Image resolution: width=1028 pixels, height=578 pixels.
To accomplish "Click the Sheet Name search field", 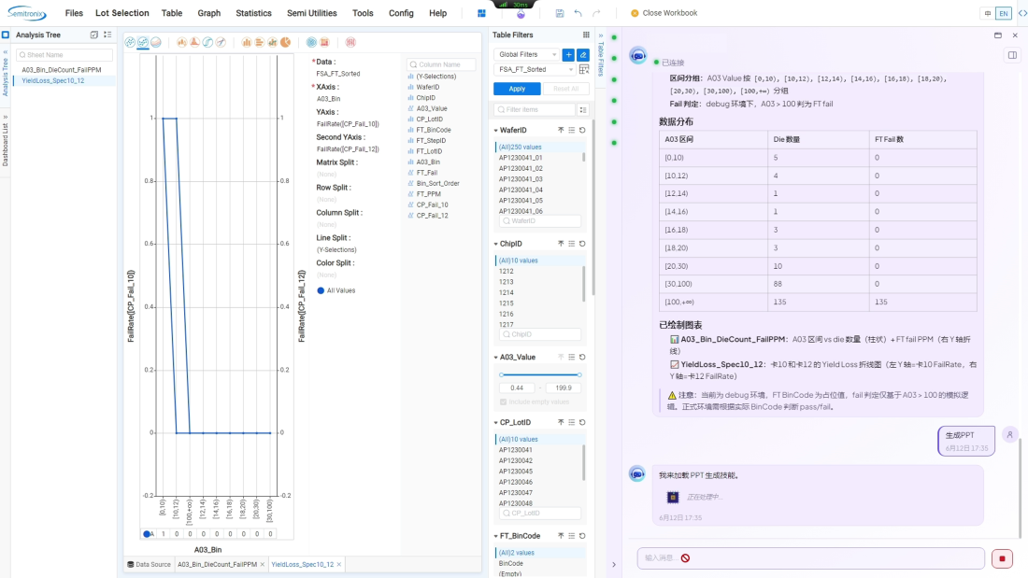I will tap(64, 55).
